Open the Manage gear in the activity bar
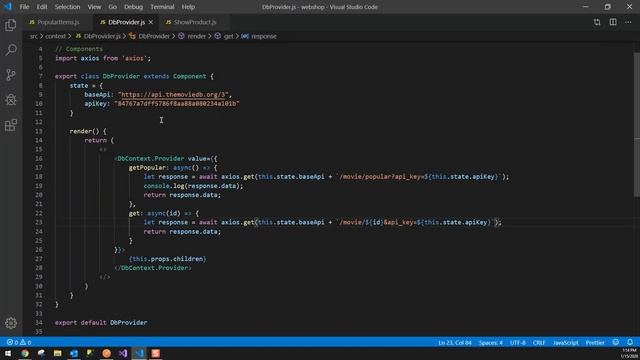 click(x=11, y=323)
